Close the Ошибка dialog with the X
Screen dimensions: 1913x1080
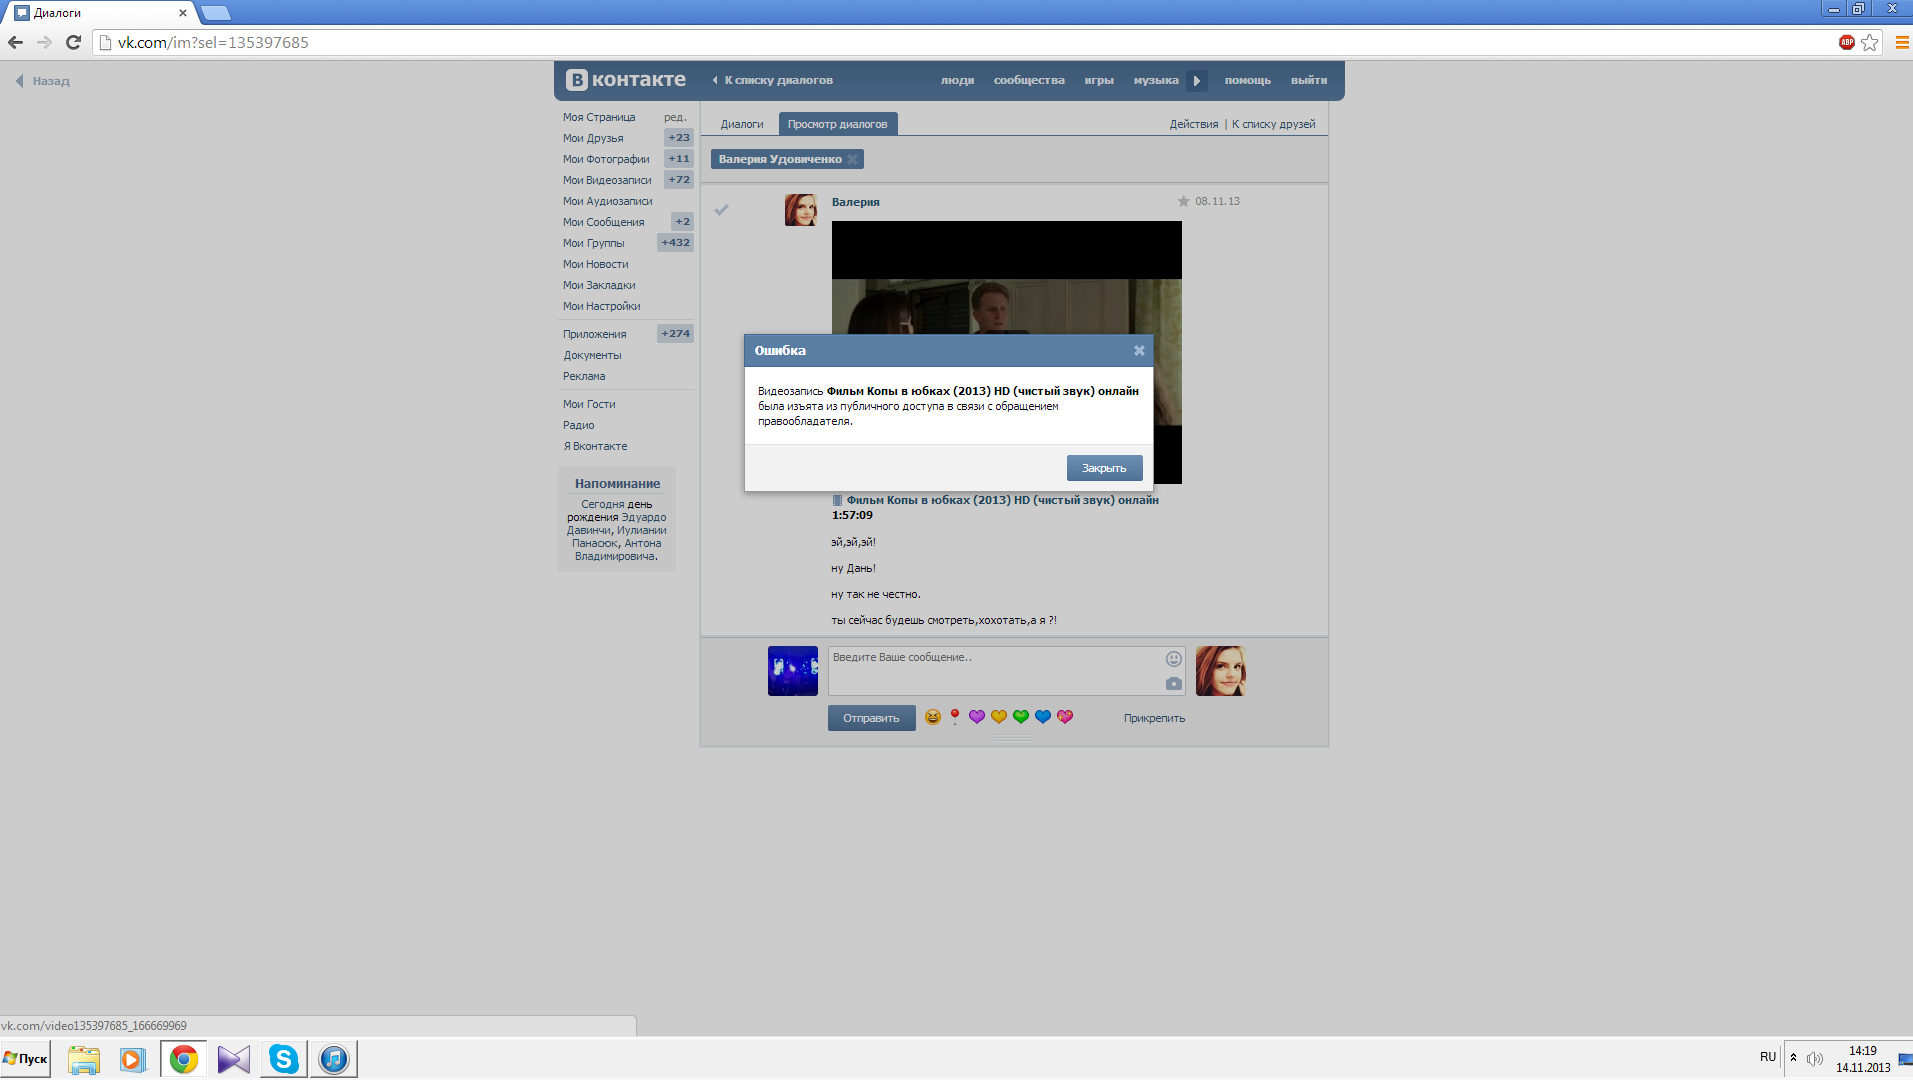pyautogui.click(x=1139, y=351)
